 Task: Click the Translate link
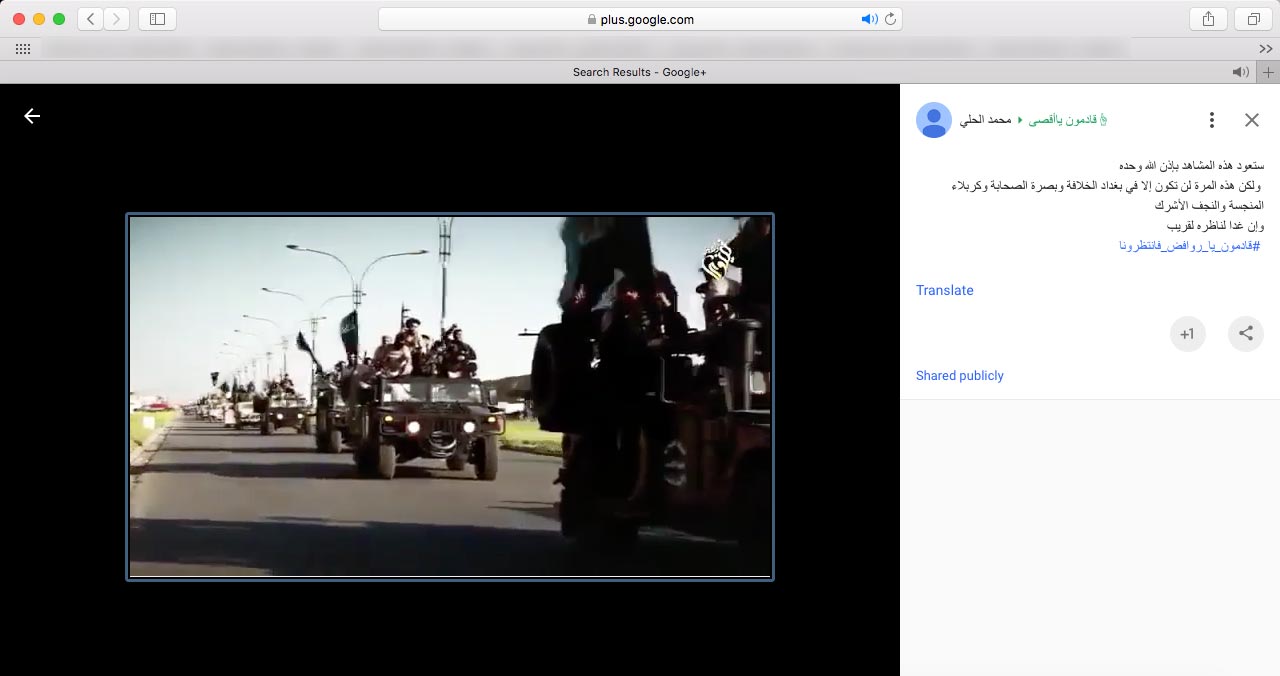(944, 290)
